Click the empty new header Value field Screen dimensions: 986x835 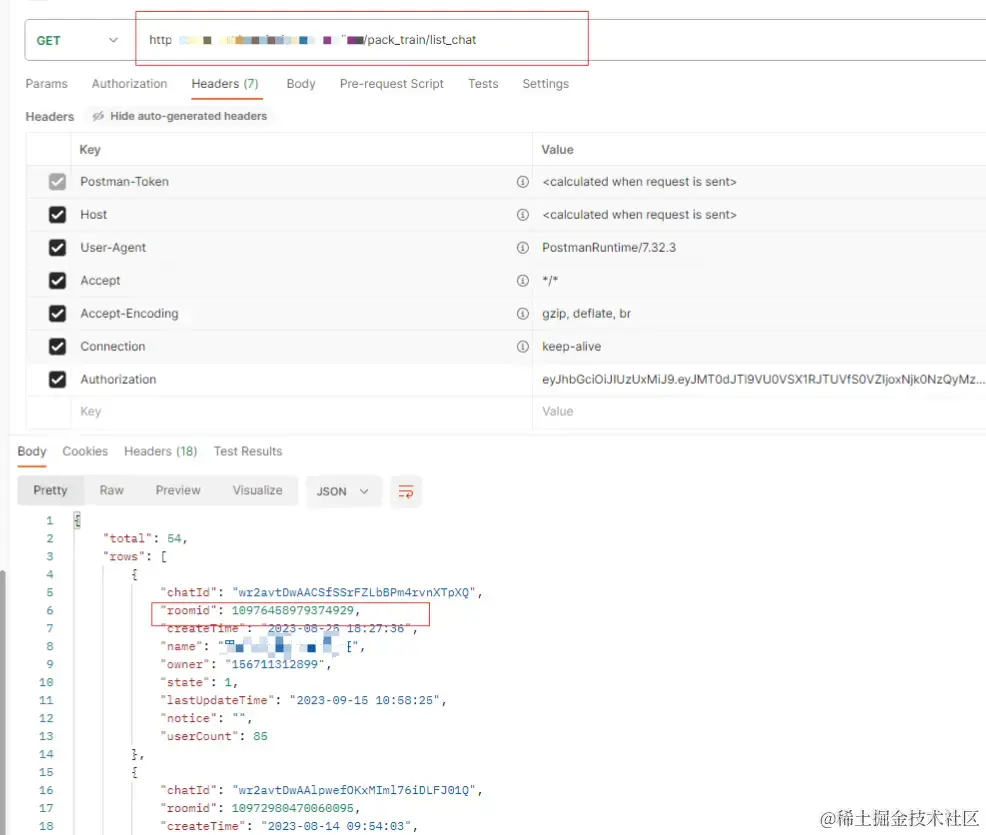(759, 411)
